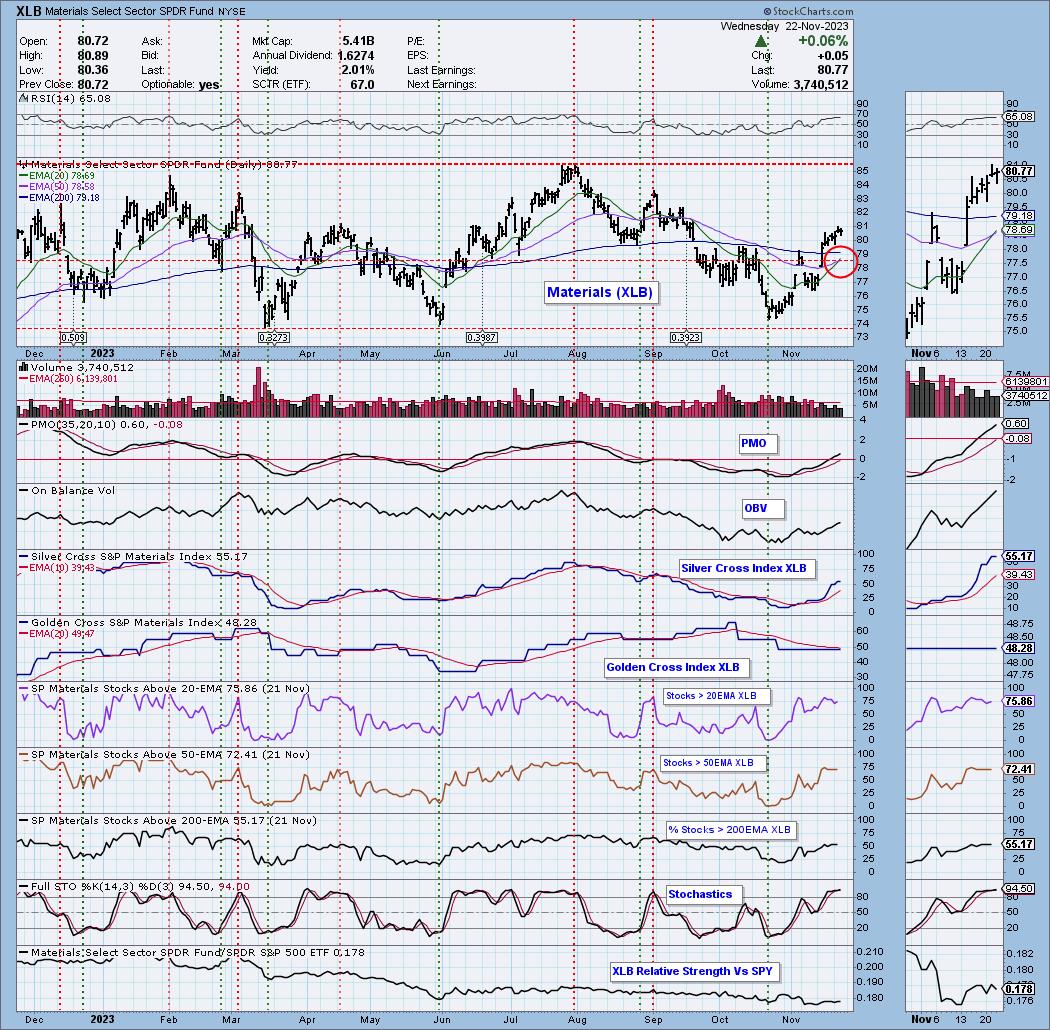Click SP Materials Stocks Above 200-EMA title

click(168, 820)
